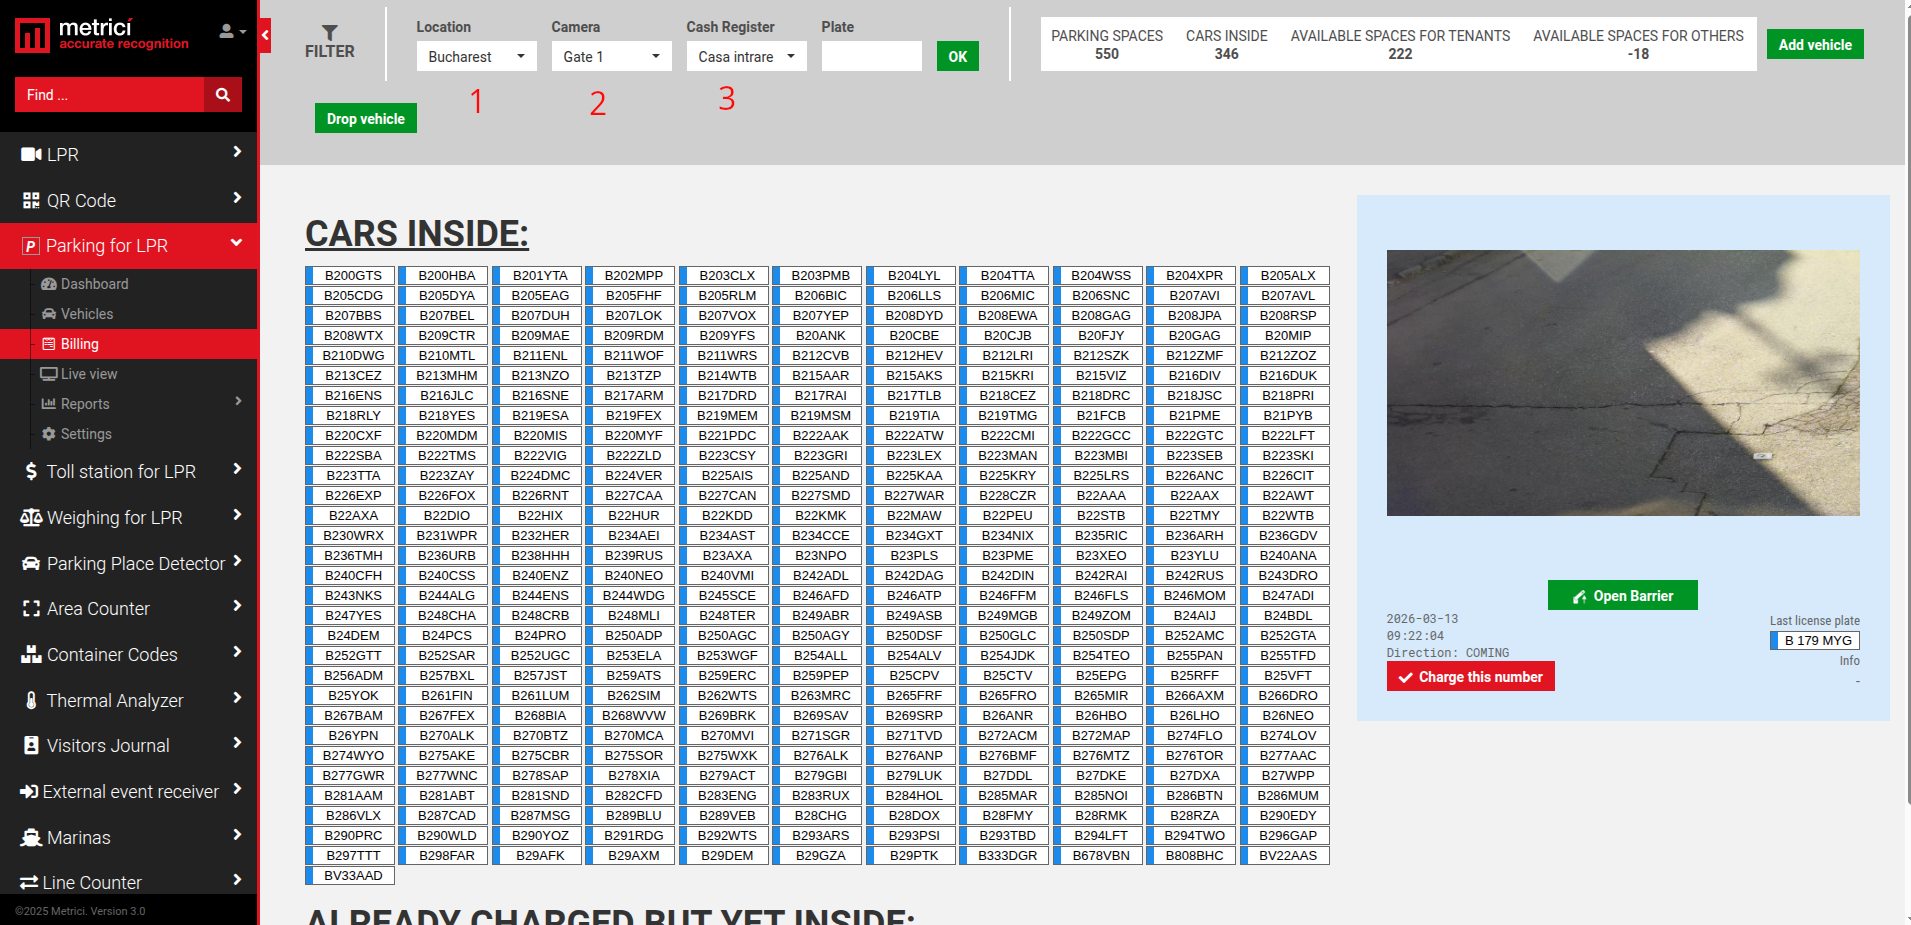Click the Metrici logo icon
Image resolution: width=1911 pixels, height=925 pixels.
pos(33,35)
